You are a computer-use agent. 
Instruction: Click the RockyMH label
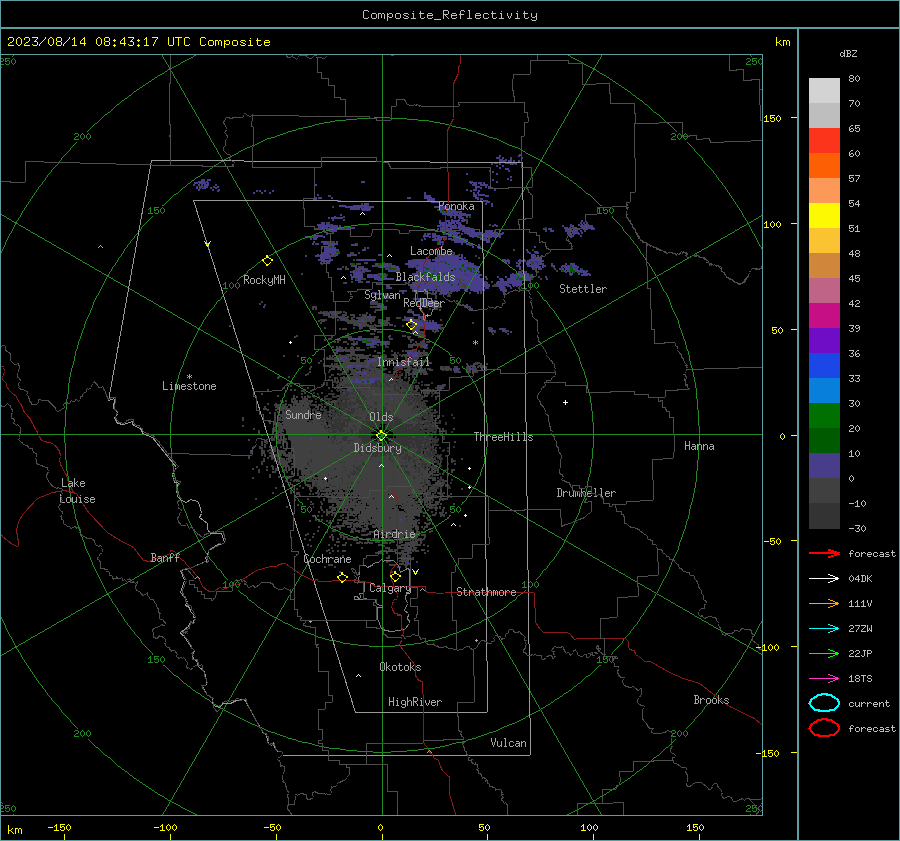[x=264, y=280]
